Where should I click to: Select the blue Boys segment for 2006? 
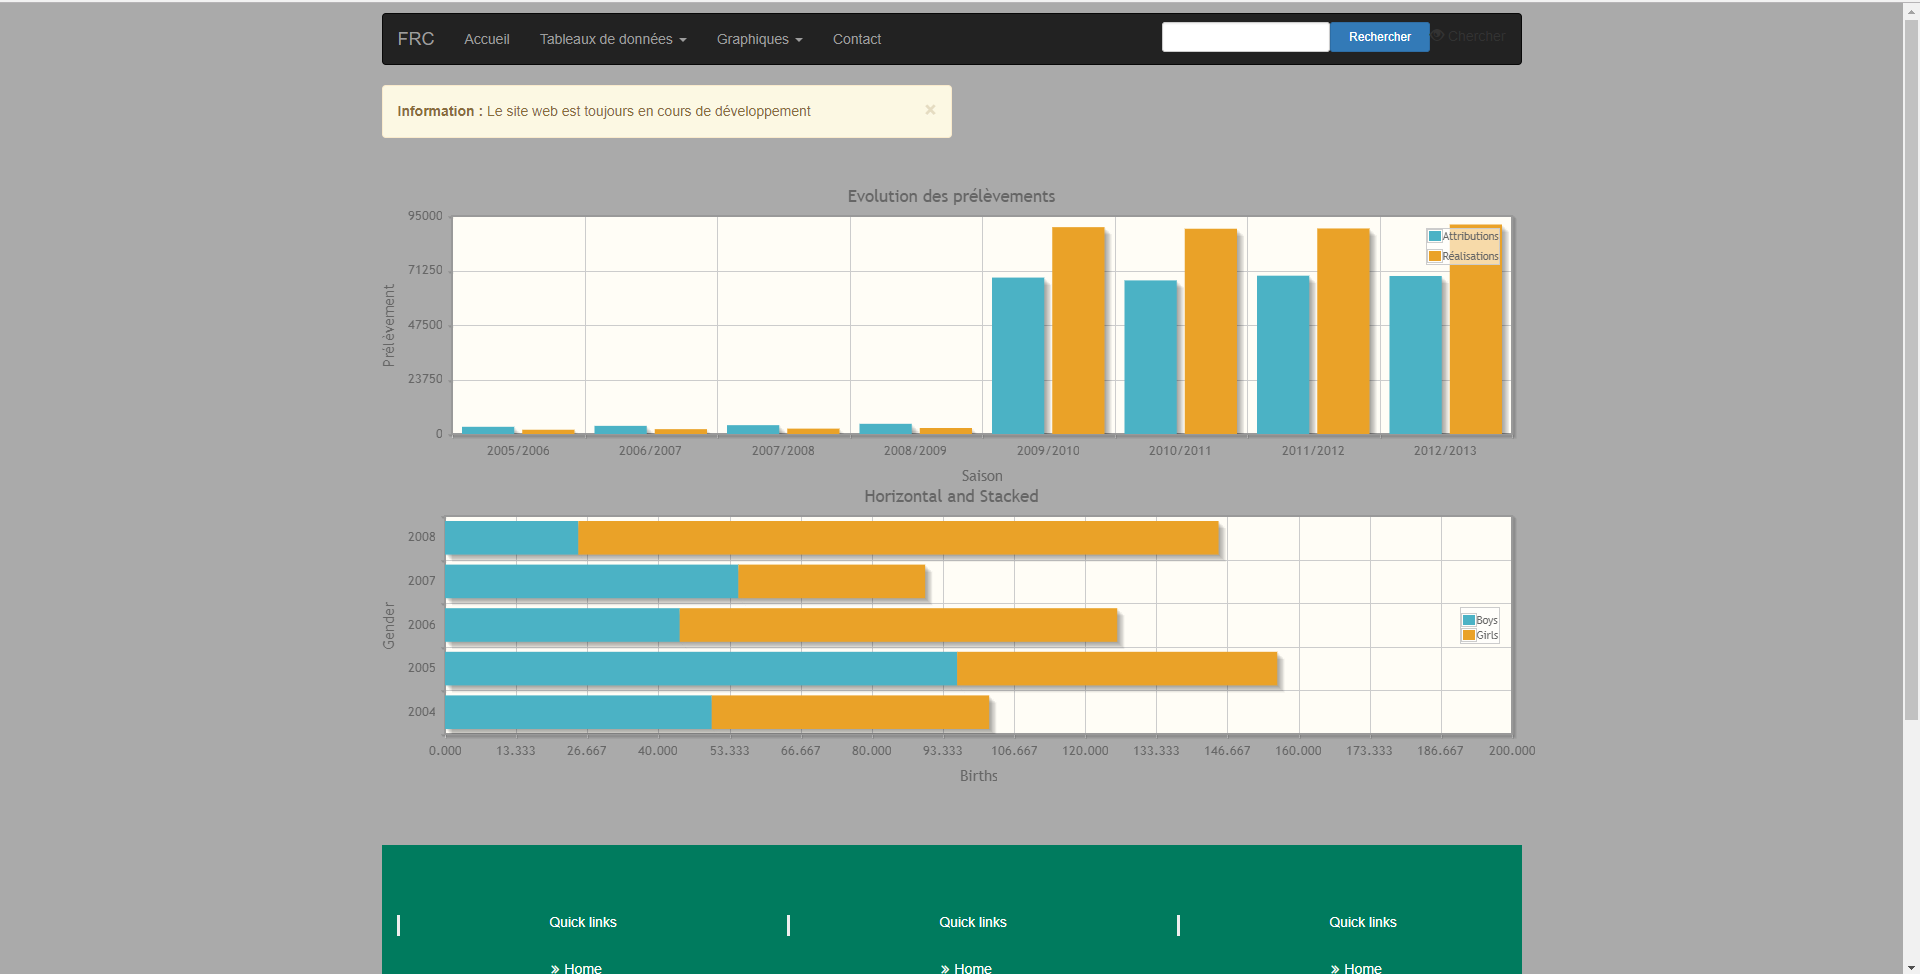[562, 625]
